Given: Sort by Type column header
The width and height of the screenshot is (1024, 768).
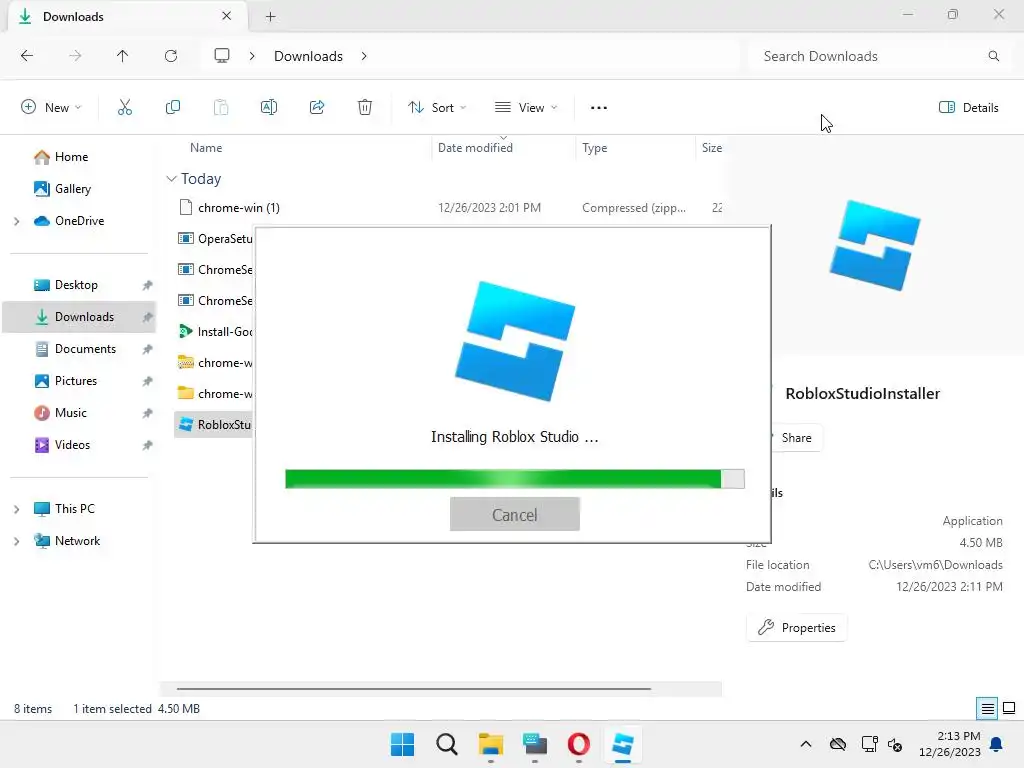Looking at the screenshot, I should 594,148.
